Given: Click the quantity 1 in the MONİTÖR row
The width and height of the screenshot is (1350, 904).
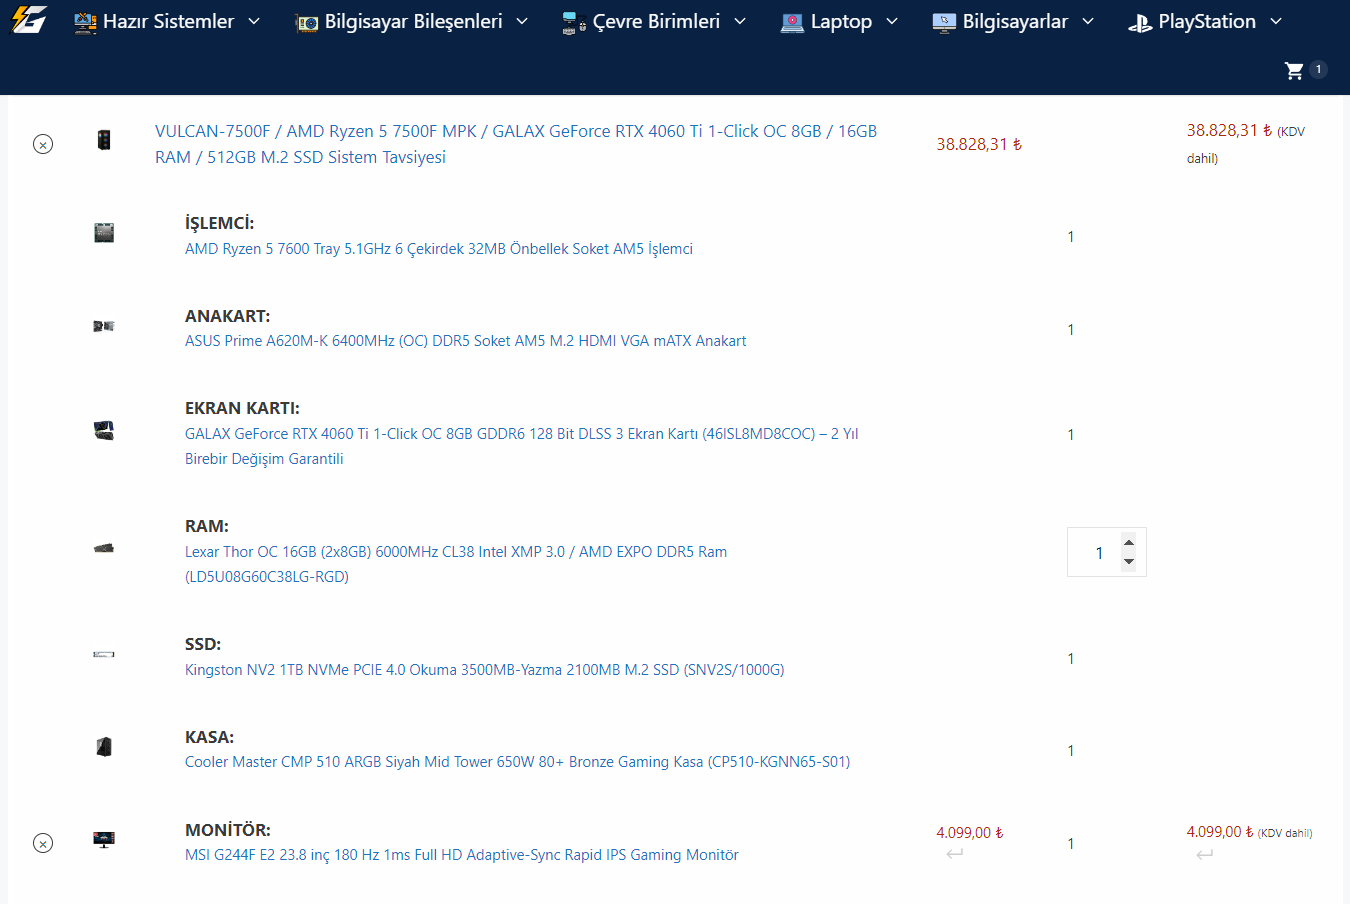Looking at the screenshot, I should (x=1070, y=844).
